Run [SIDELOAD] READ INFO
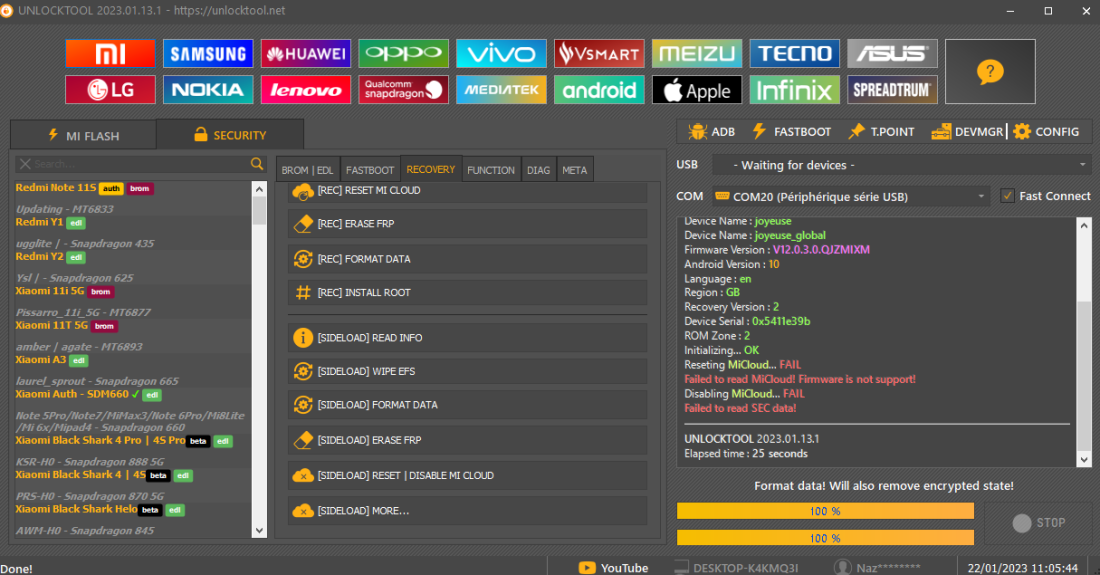This screenshot has height=575, width=1100. pos(467,337)
